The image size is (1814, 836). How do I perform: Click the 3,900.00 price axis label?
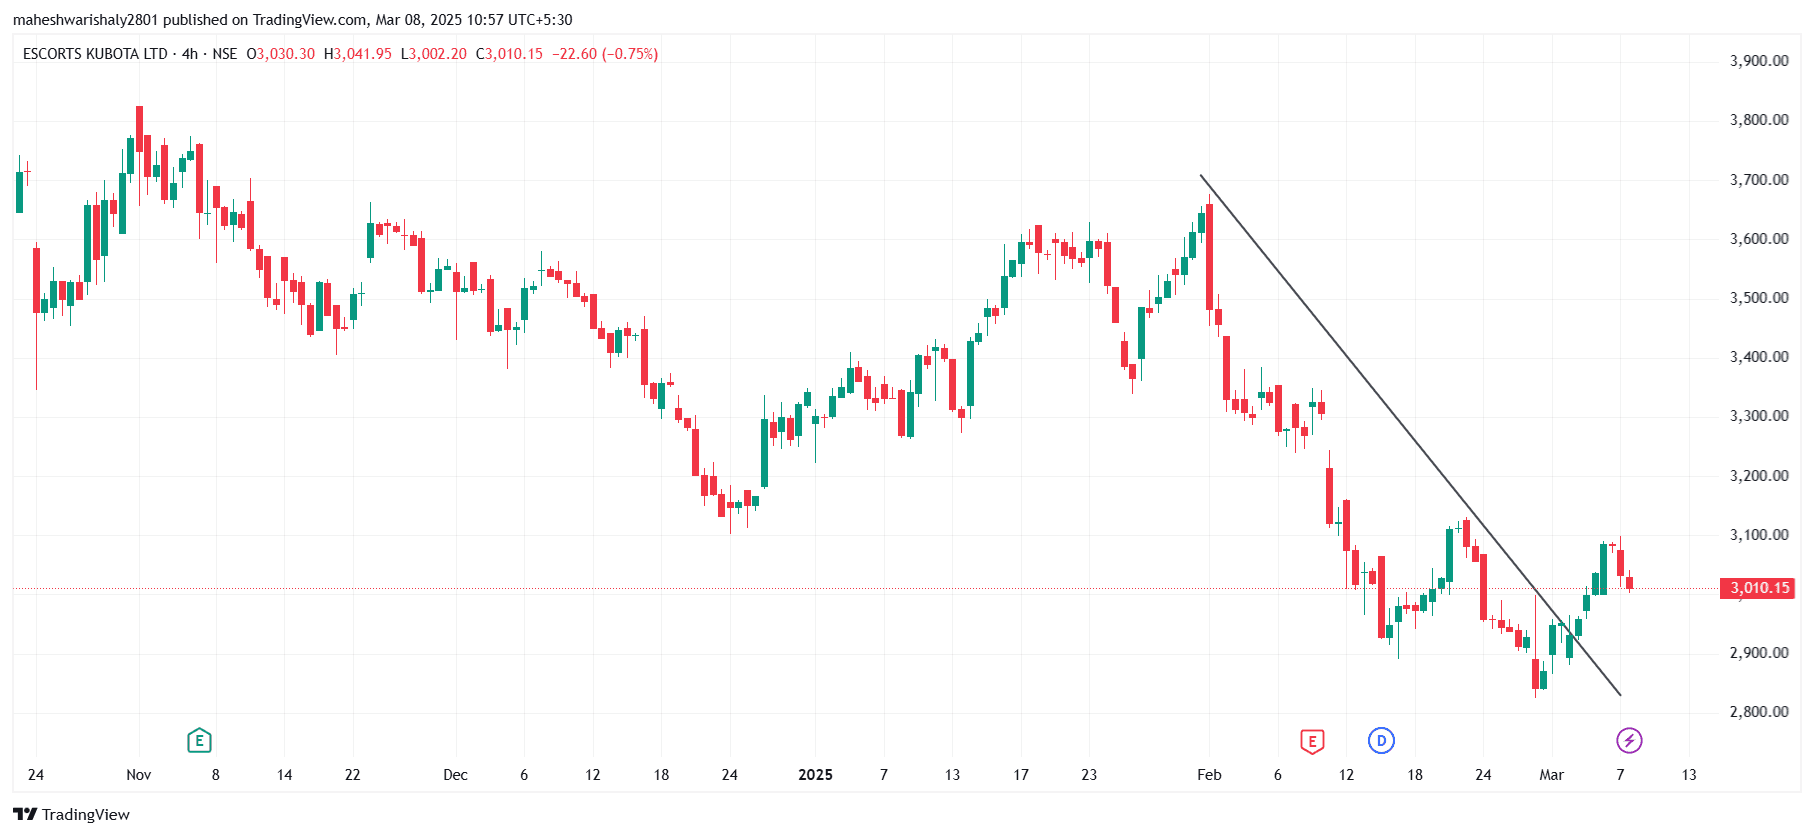[1759, 61]
